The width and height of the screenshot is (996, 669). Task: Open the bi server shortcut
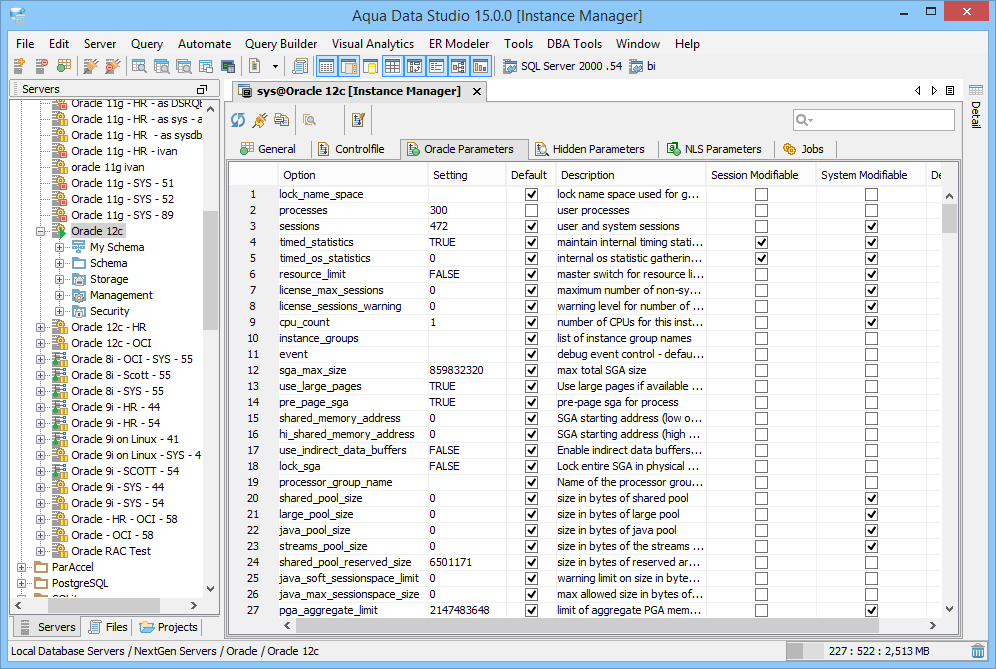pos(642,66)
